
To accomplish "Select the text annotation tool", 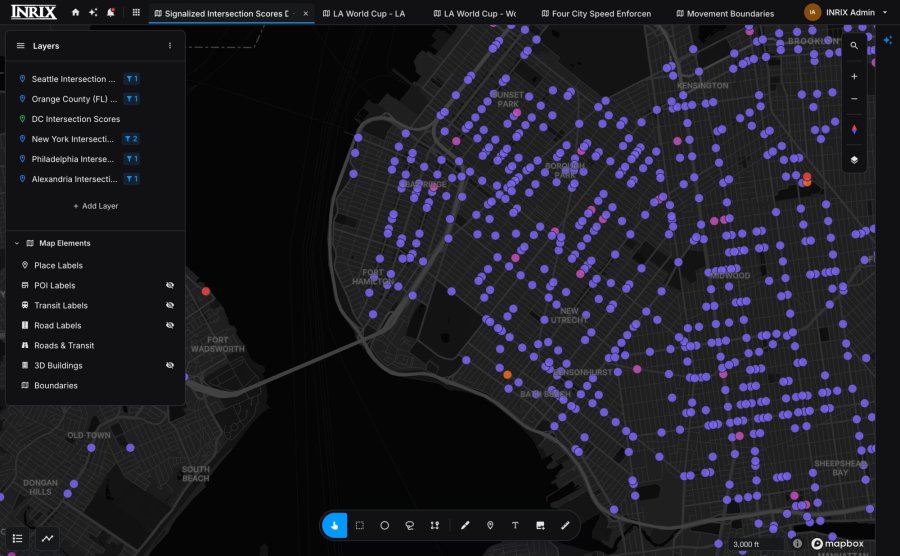I will click(515, 525).
